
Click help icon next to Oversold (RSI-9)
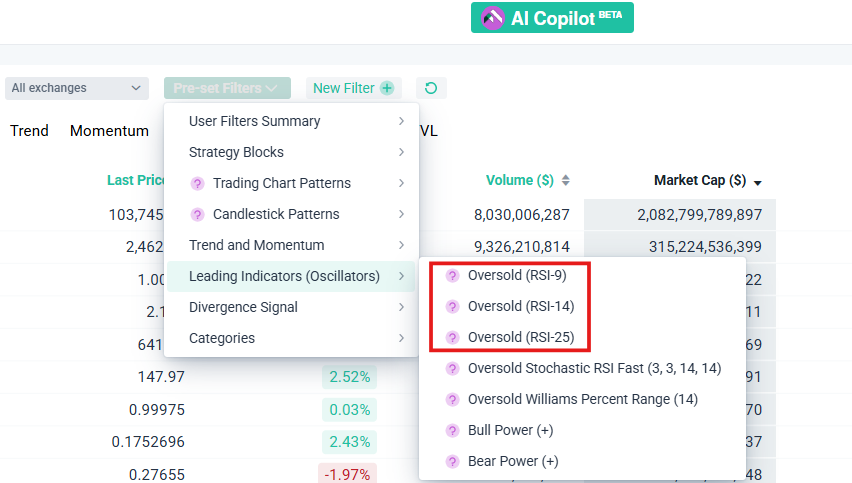[x=452, y=276]
